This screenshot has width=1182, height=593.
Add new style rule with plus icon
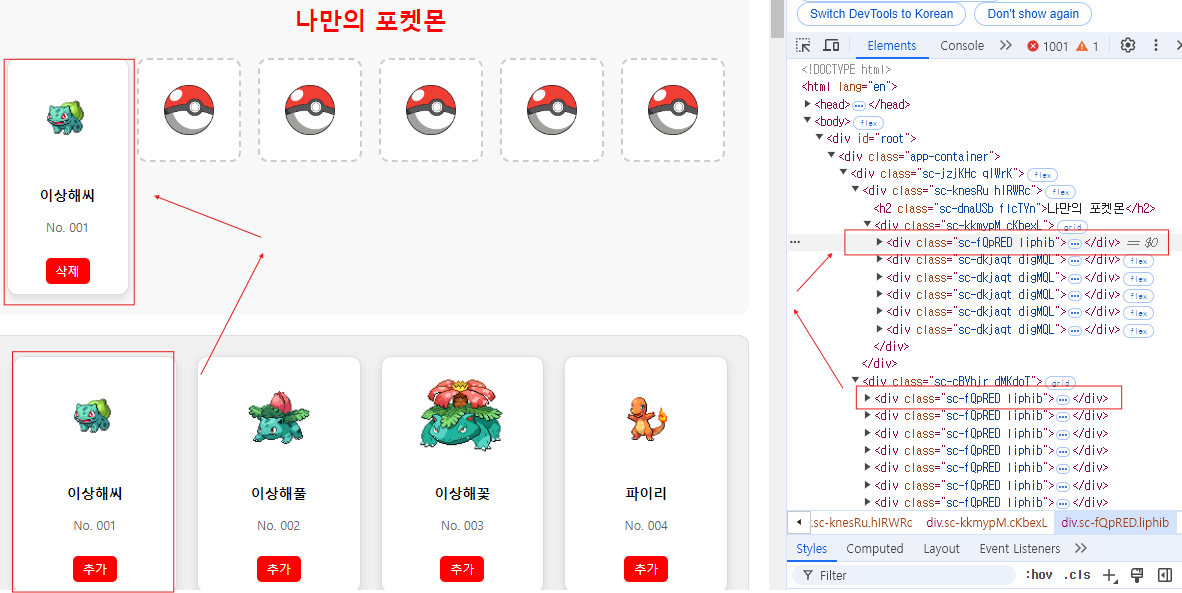[1109, 576]
